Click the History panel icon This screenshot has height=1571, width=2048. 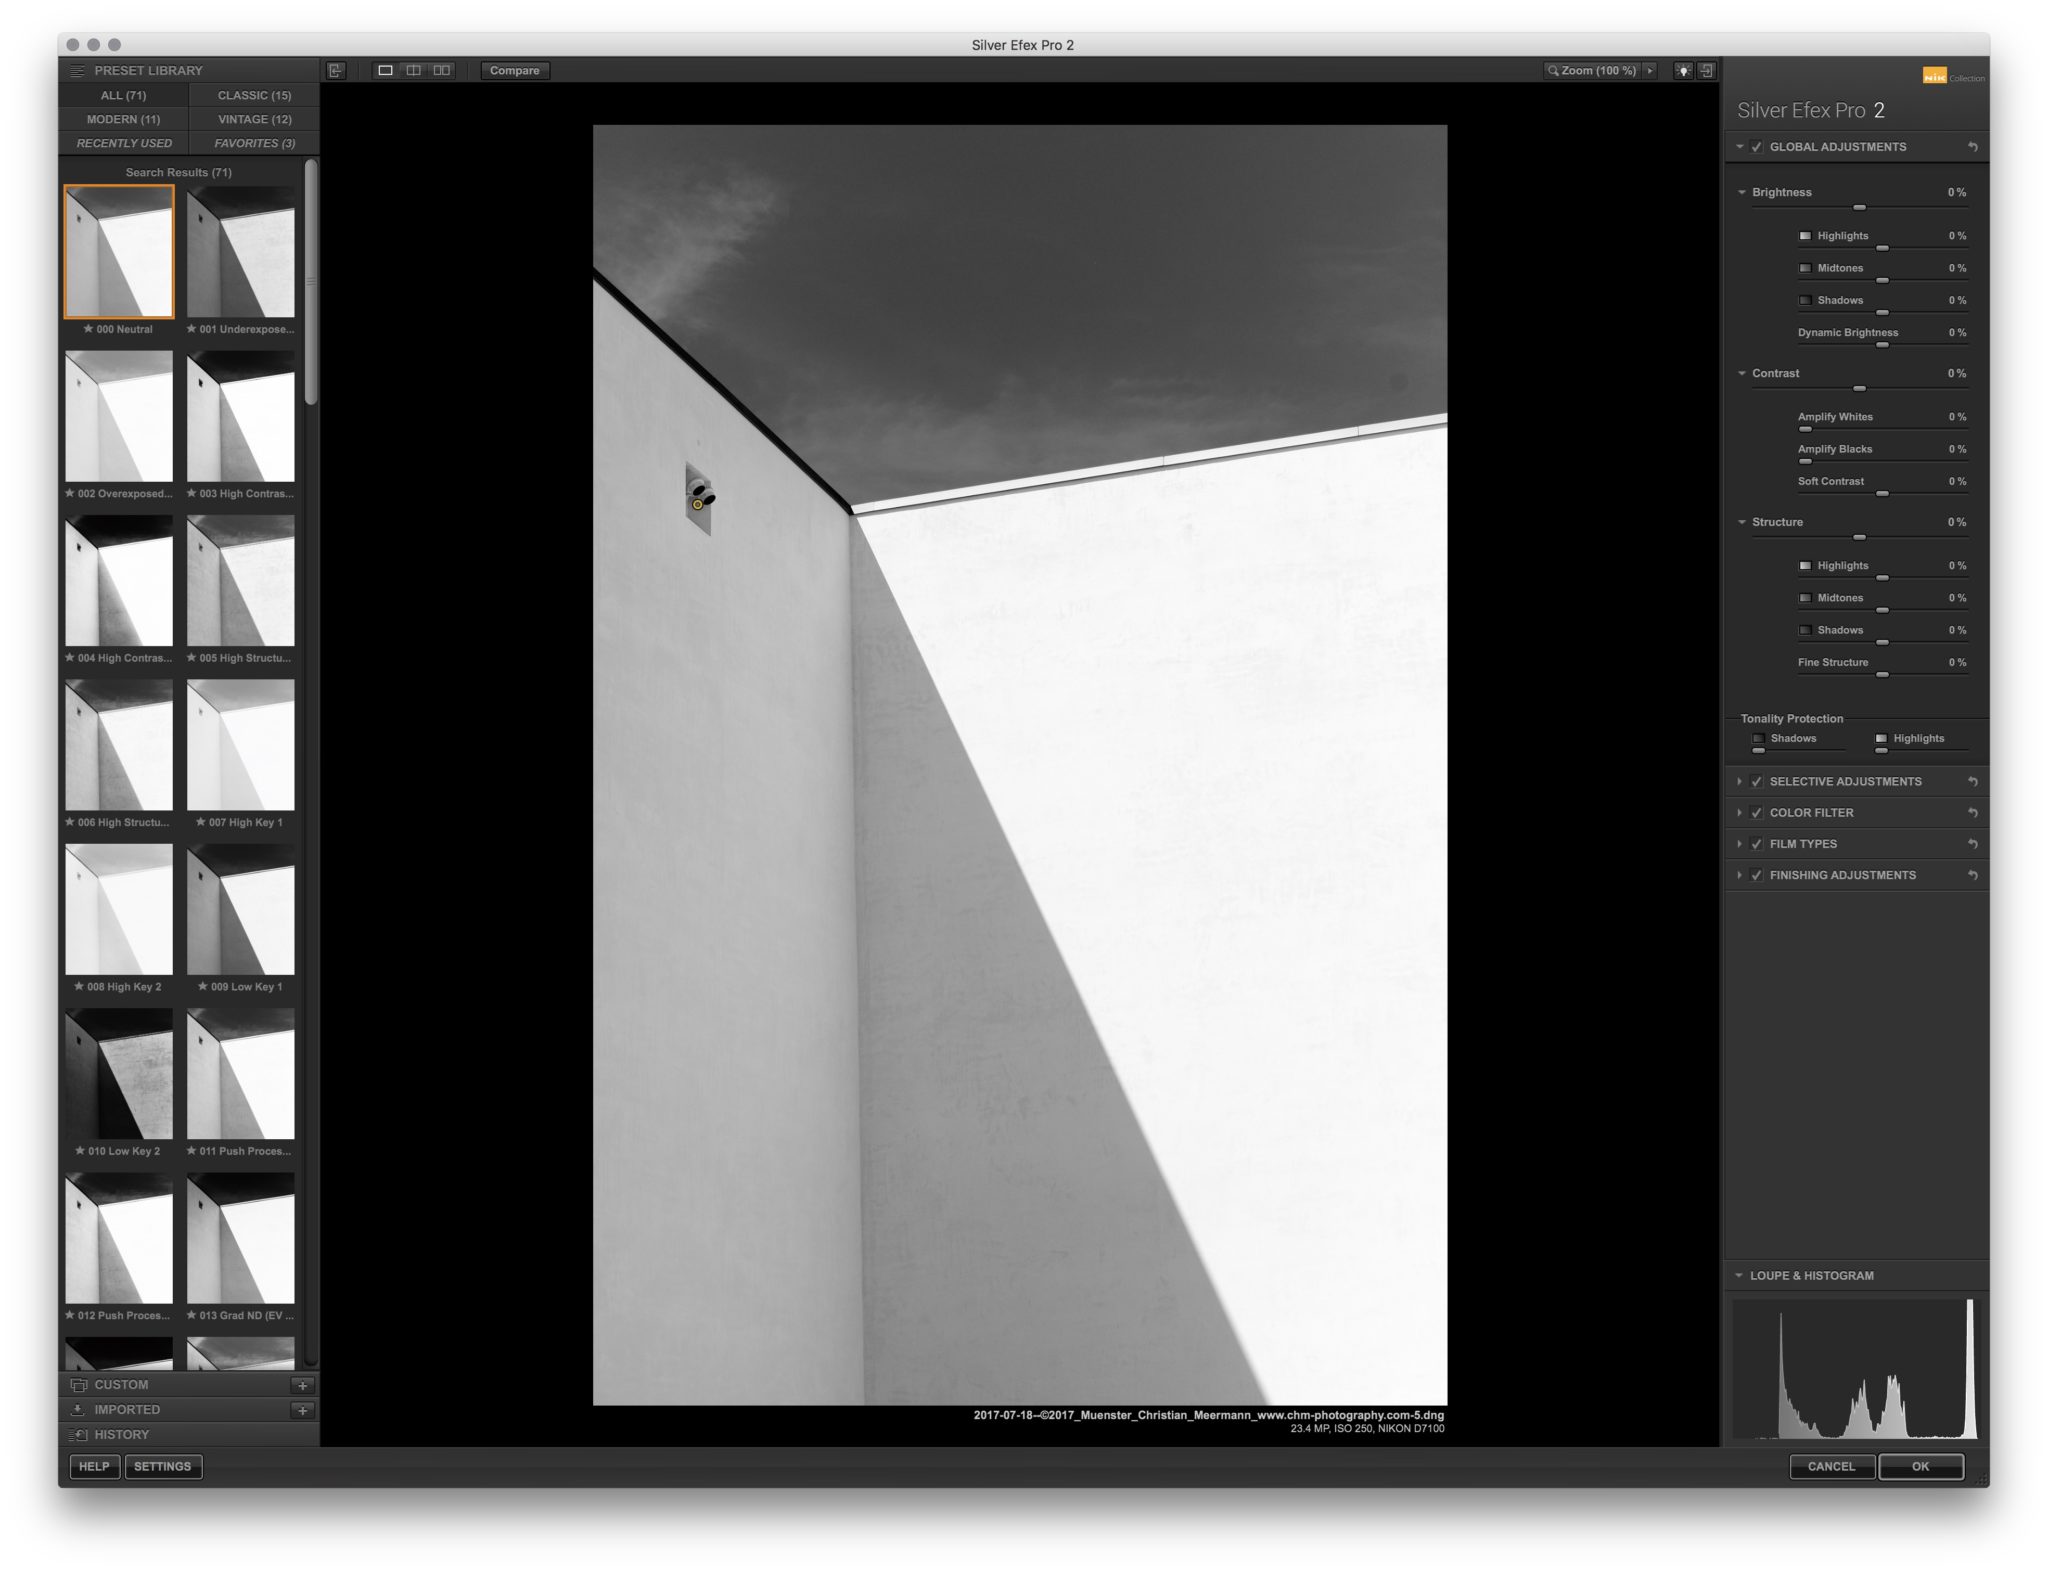pyautogui.click(x=78, y=1435)
